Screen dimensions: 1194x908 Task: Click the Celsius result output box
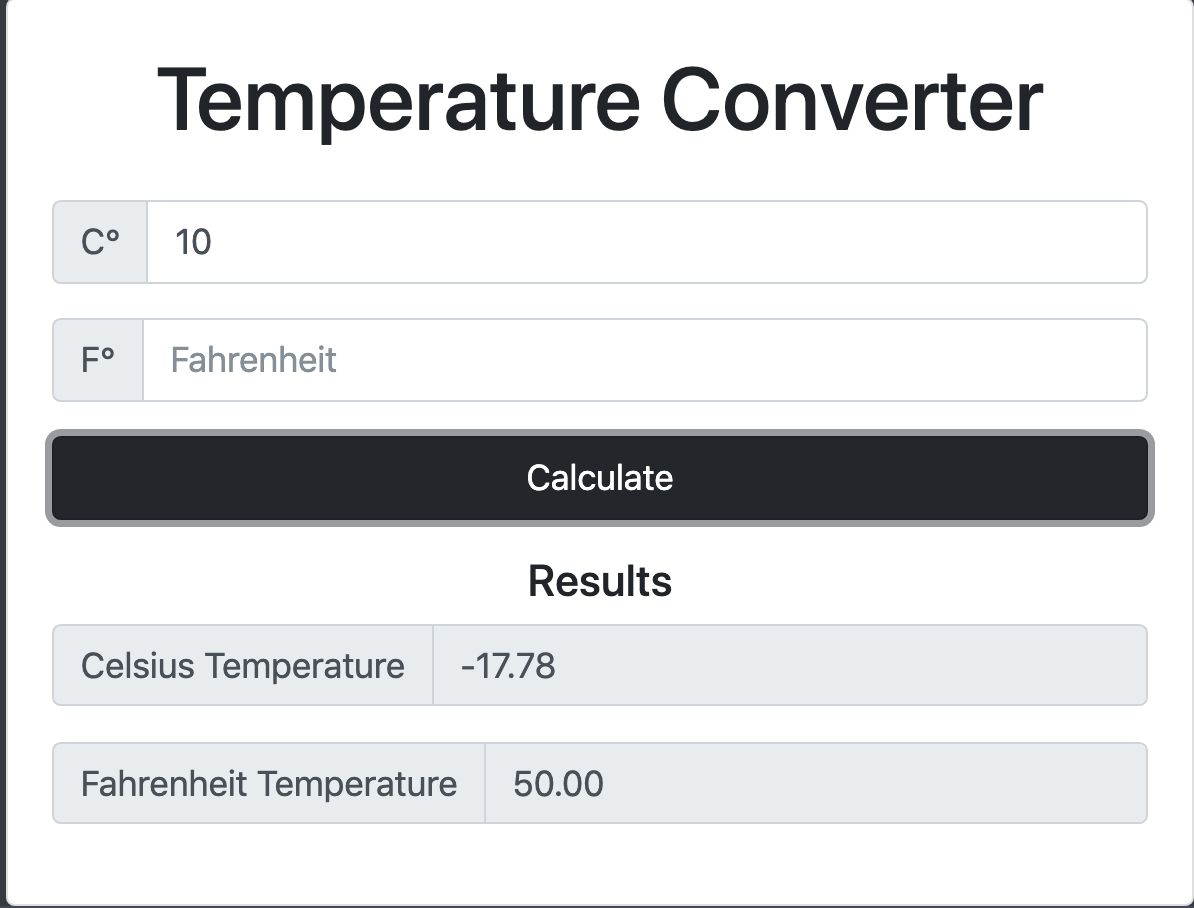790,665
